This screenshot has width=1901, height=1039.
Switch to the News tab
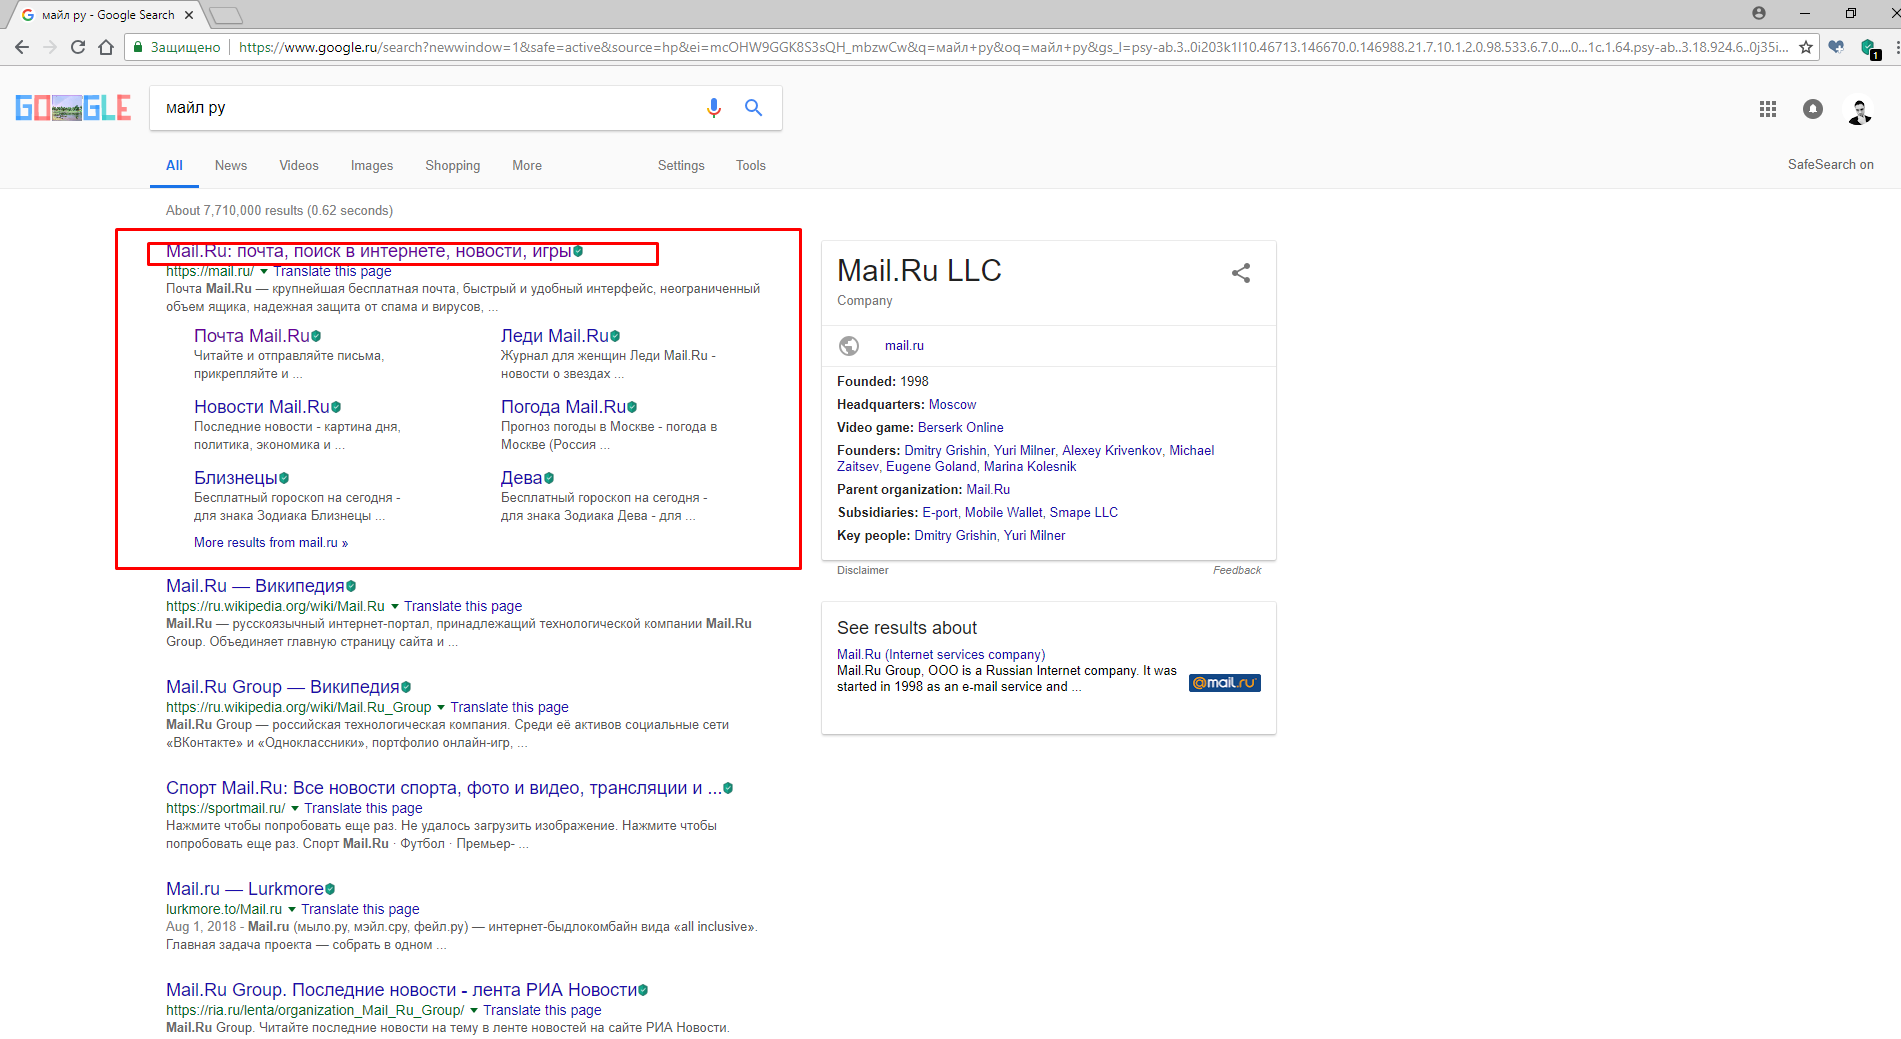(231, 166)
